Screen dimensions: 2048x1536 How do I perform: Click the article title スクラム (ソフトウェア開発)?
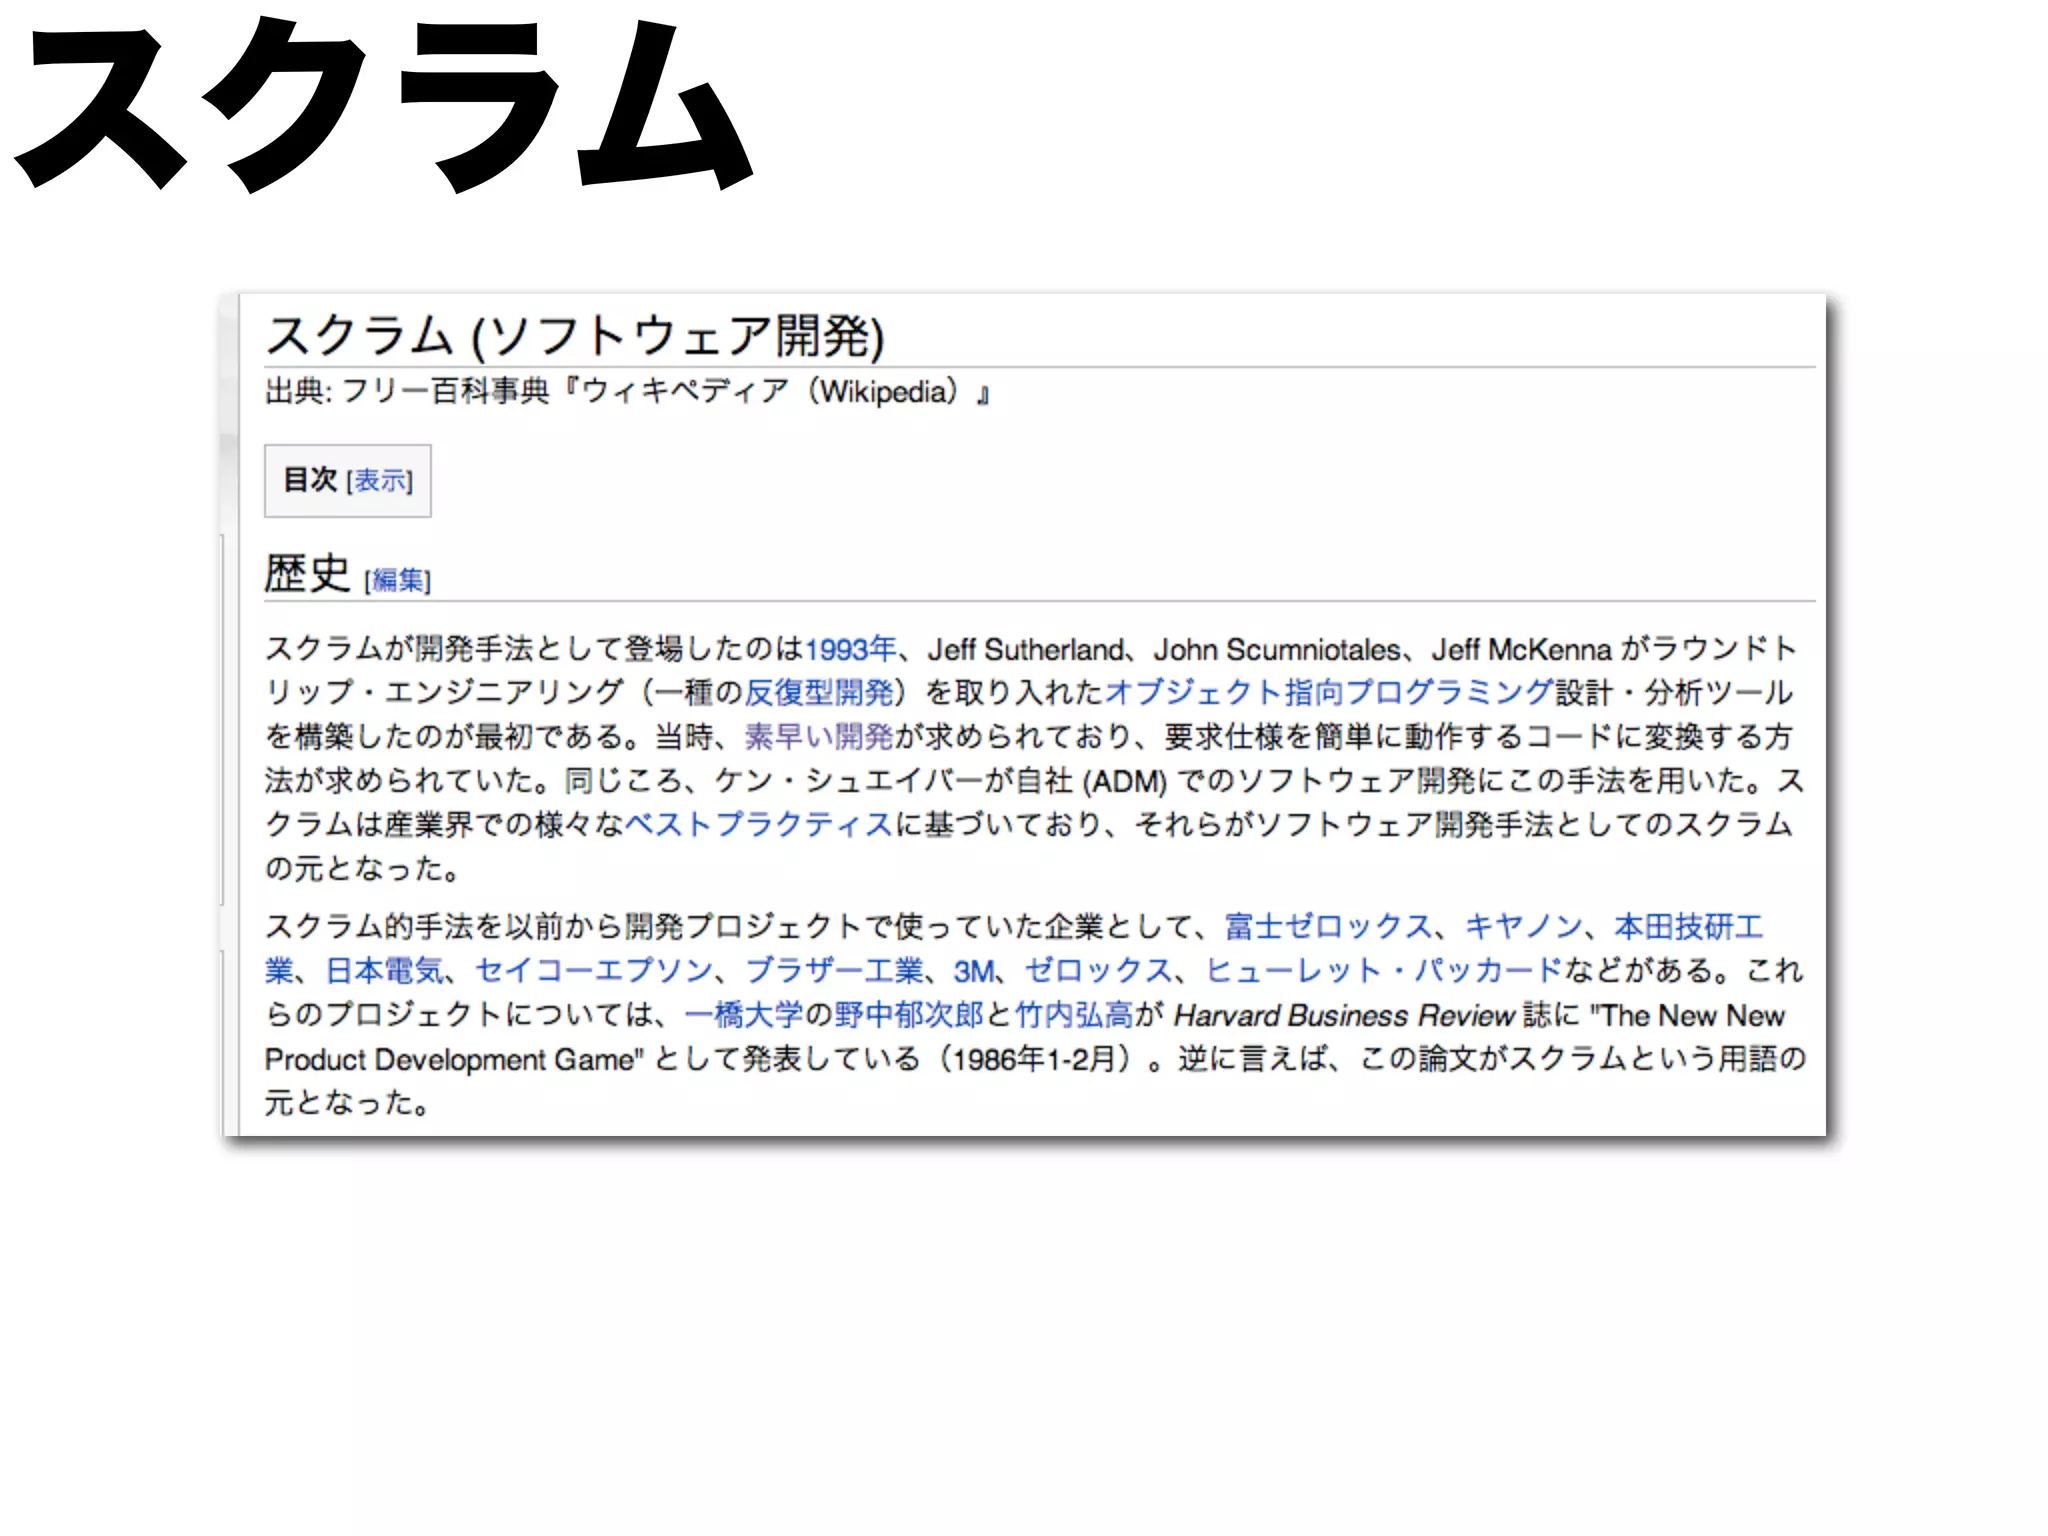tap(576, 335)
